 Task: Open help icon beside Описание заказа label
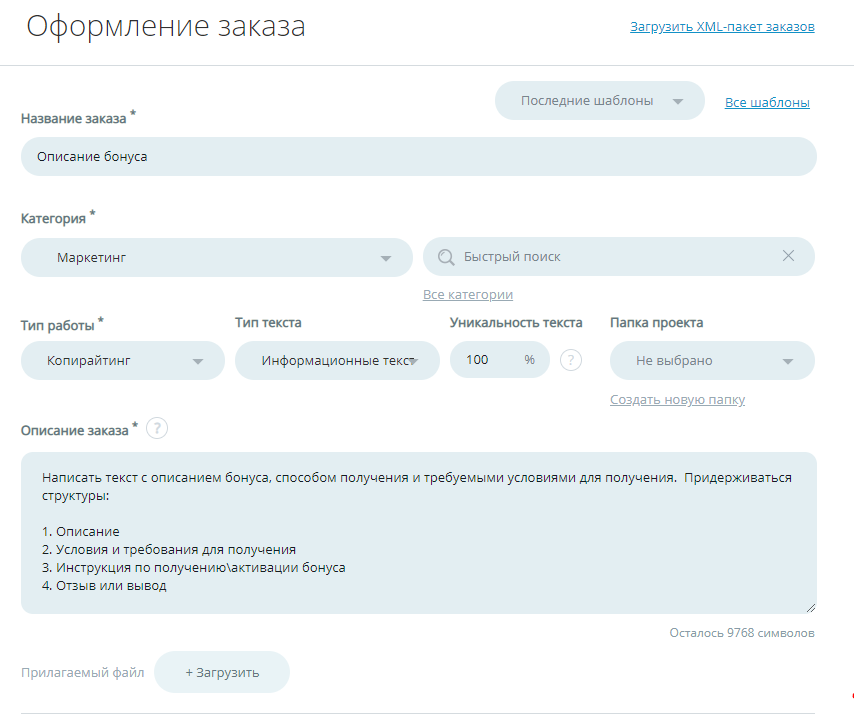point(157,429)
